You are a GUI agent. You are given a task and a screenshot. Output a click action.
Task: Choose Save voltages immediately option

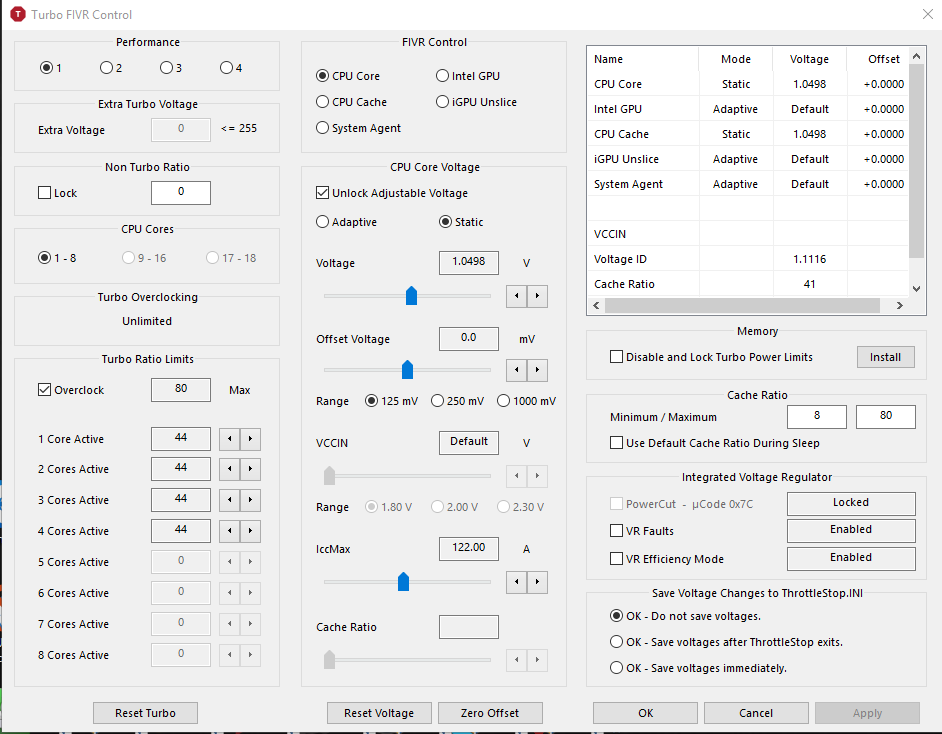click(x=616, y=668)
